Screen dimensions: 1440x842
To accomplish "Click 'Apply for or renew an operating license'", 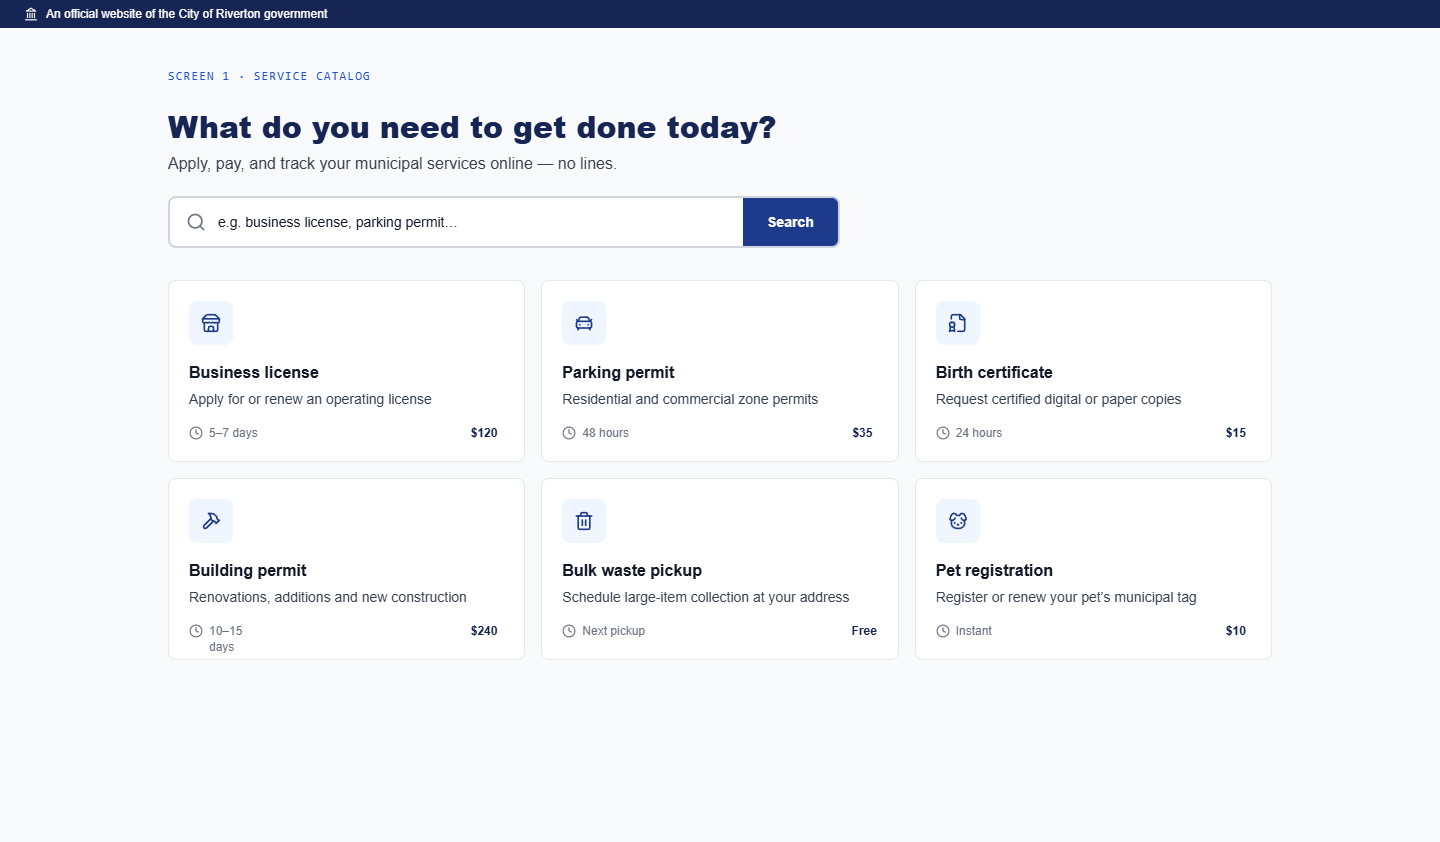I will [x=310, y=399].
